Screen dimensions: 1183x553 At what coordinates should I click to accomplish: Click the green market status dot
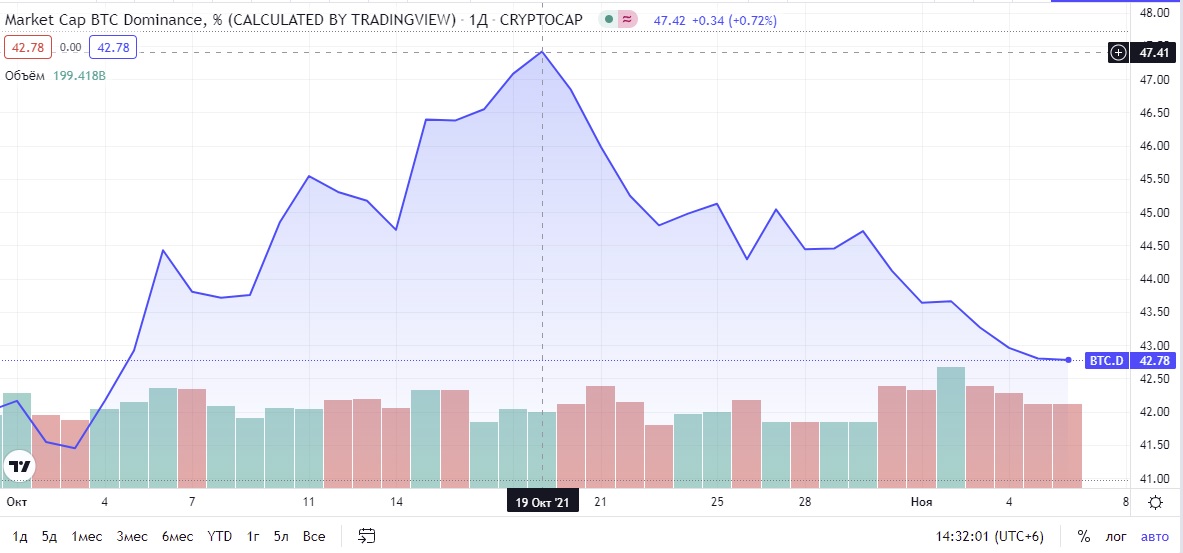tap(609, 19)
